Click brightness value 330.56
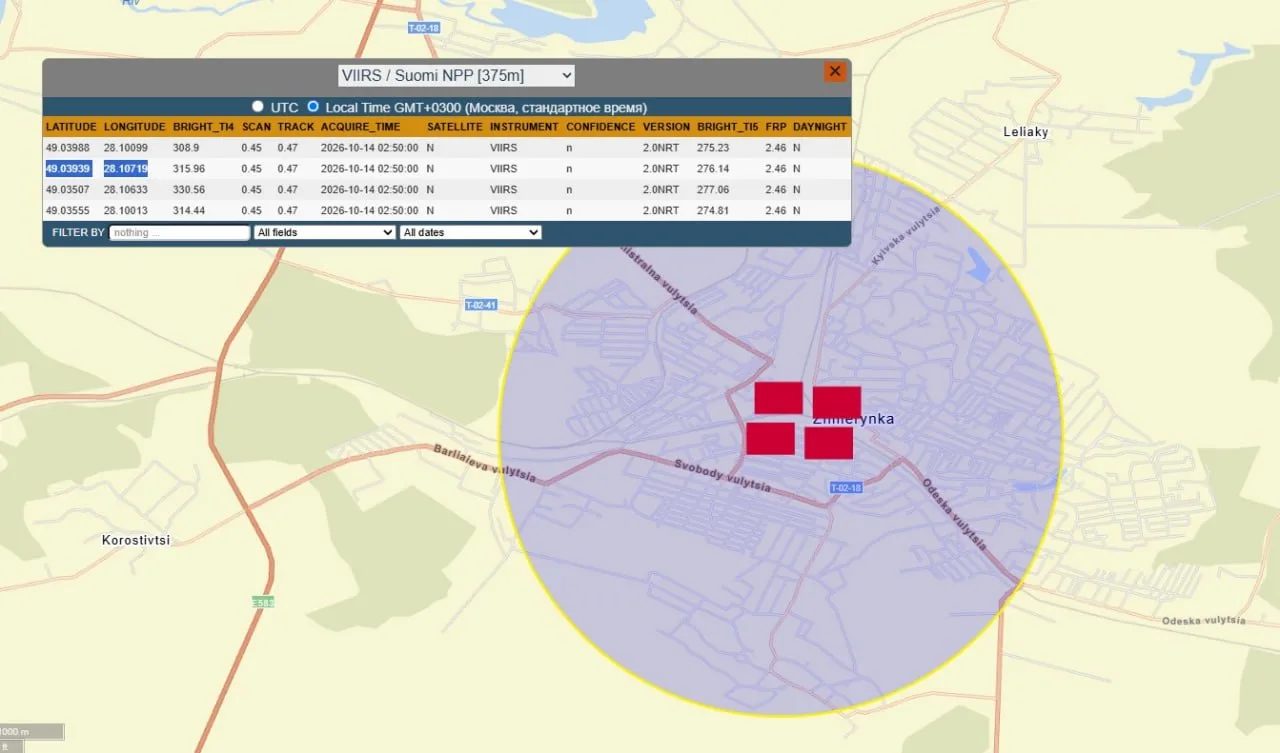Viewport: 1280px width, 753px height. tap(189, 190)
